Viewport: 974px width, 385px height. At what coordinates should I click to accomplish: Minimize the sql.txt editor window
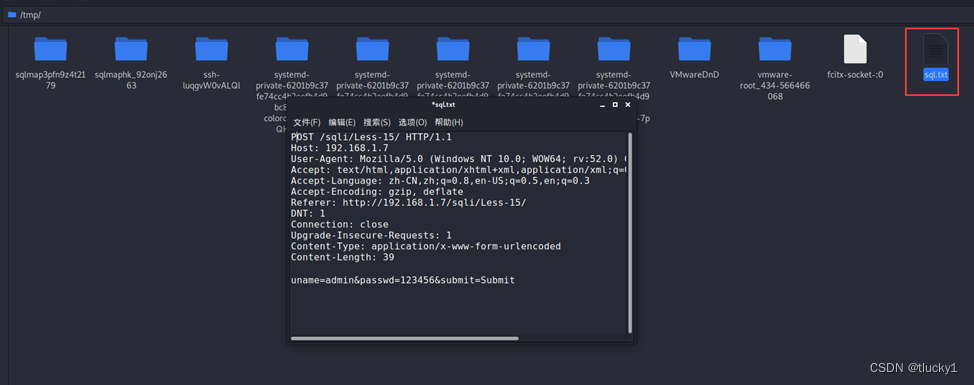click(x=603, y=106)
